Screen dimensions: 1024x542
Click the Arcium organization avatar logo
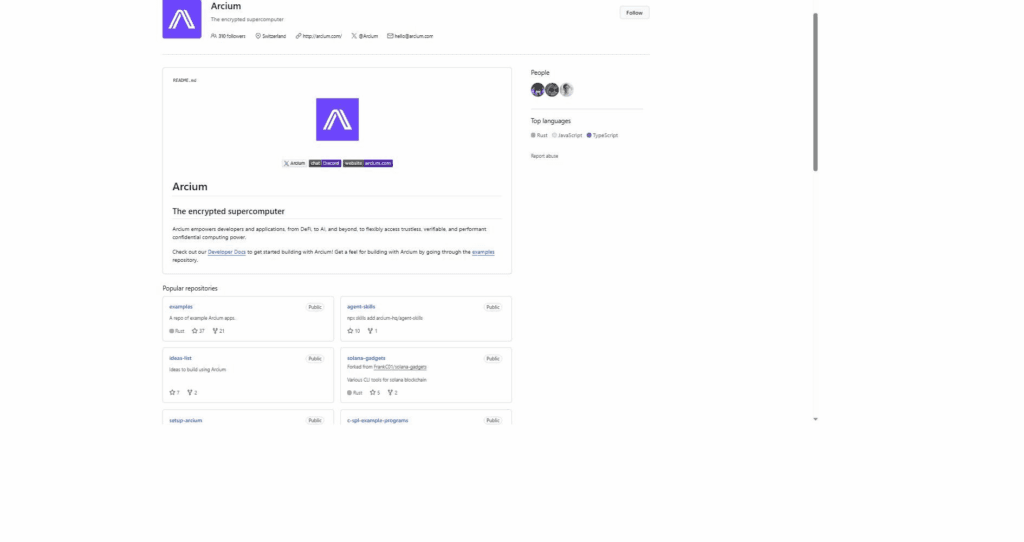(182, 19)
